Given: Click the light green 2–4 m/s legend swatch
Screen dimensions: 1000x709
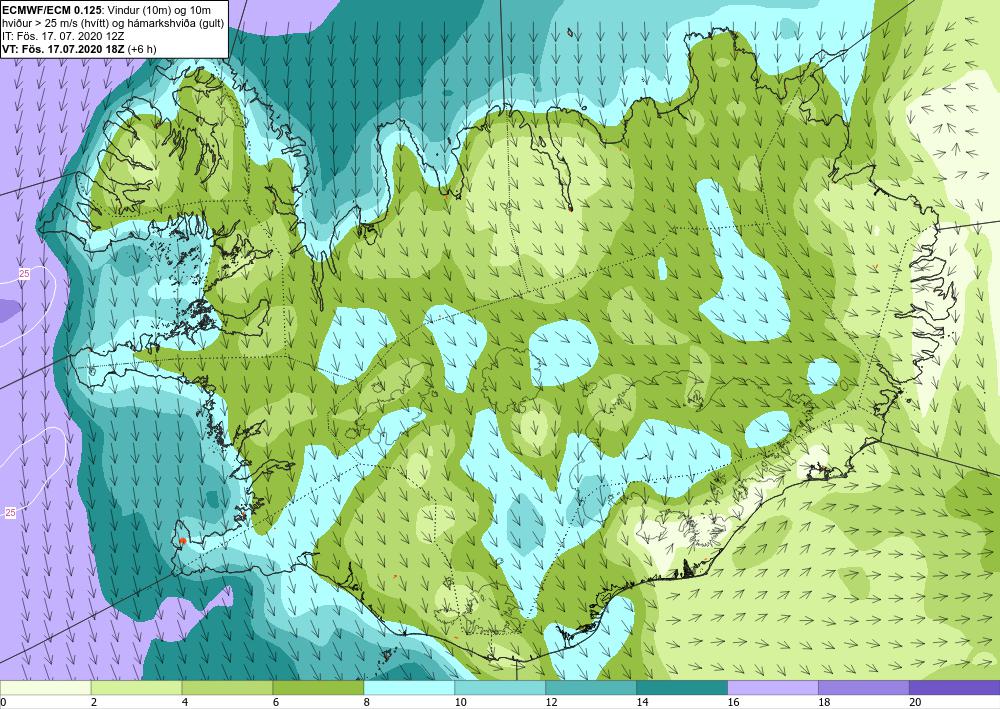Looking at the screenshot, I should 136,688.
